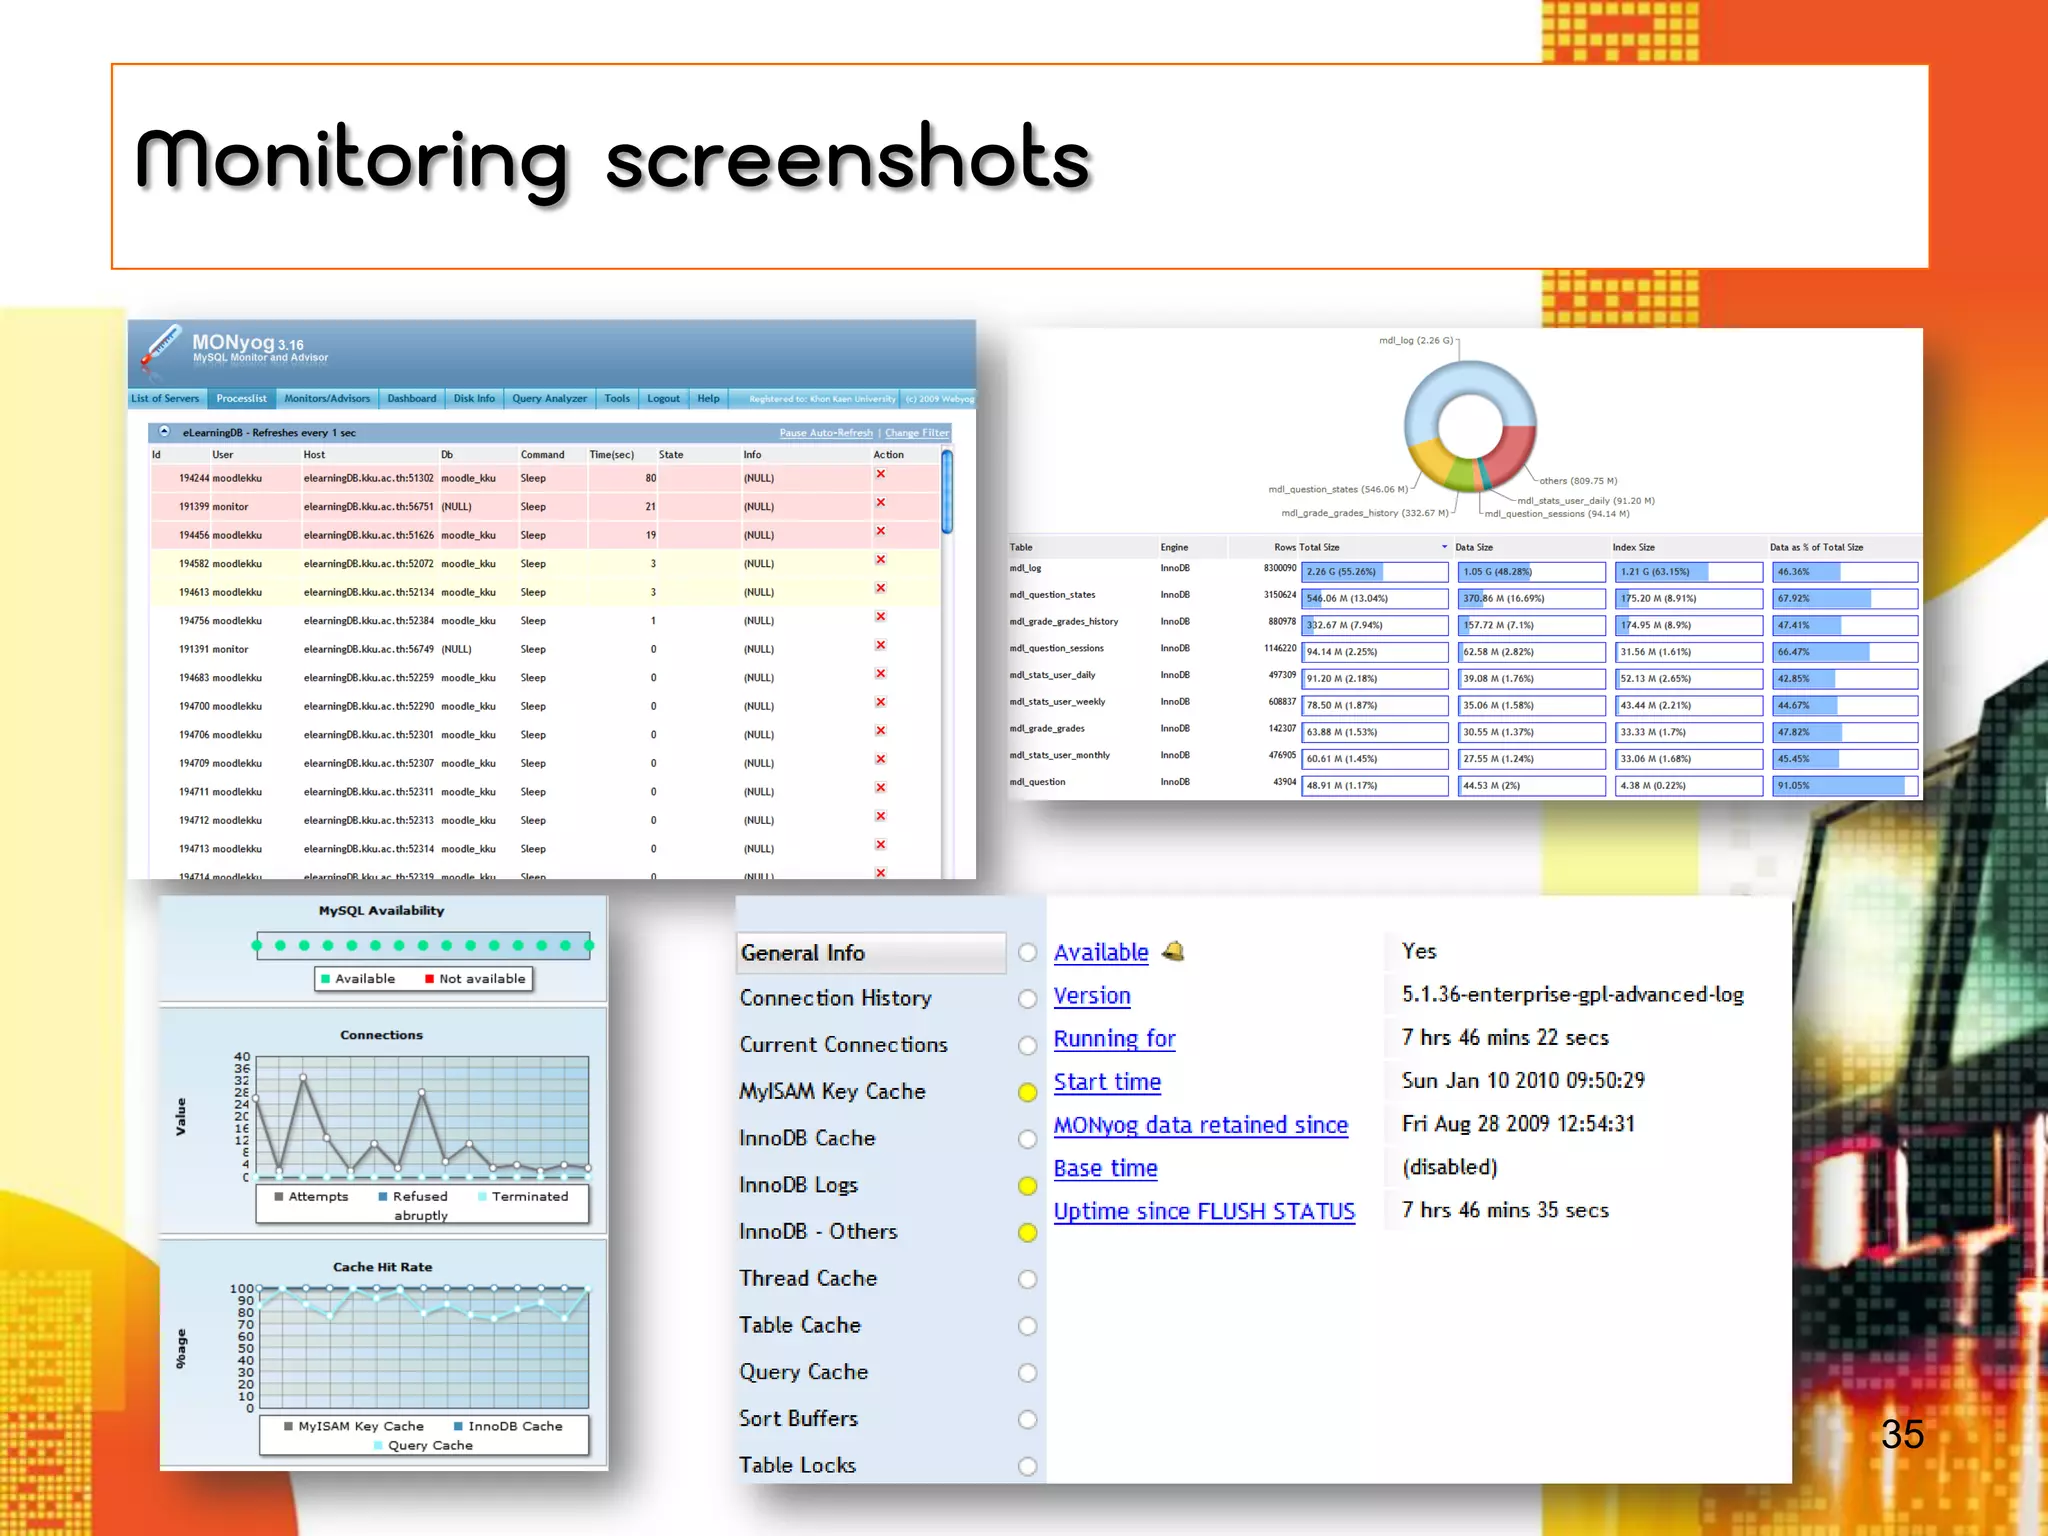This screenshot has width=2048, height=1536.
Task: Switch to the Processlist tab
Action: 242,398
